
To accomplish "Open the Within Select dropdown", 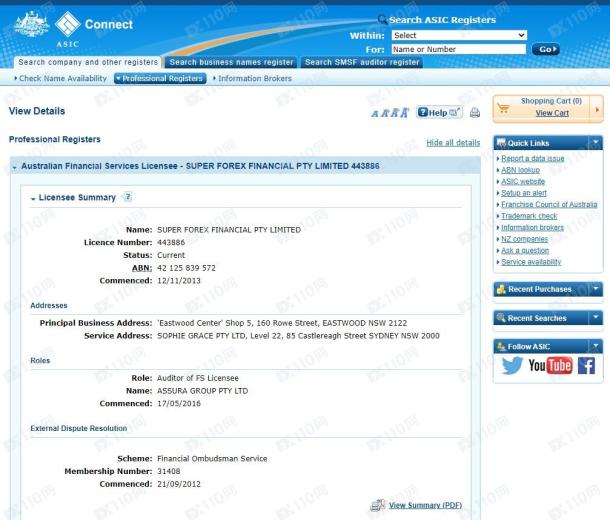I will tap(459, 35).
